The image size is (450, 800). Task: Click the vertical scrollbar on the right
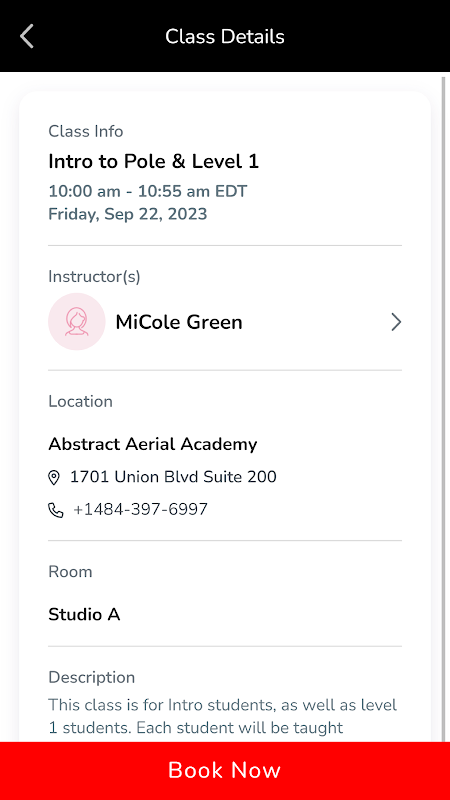click(x=443, y=408)
